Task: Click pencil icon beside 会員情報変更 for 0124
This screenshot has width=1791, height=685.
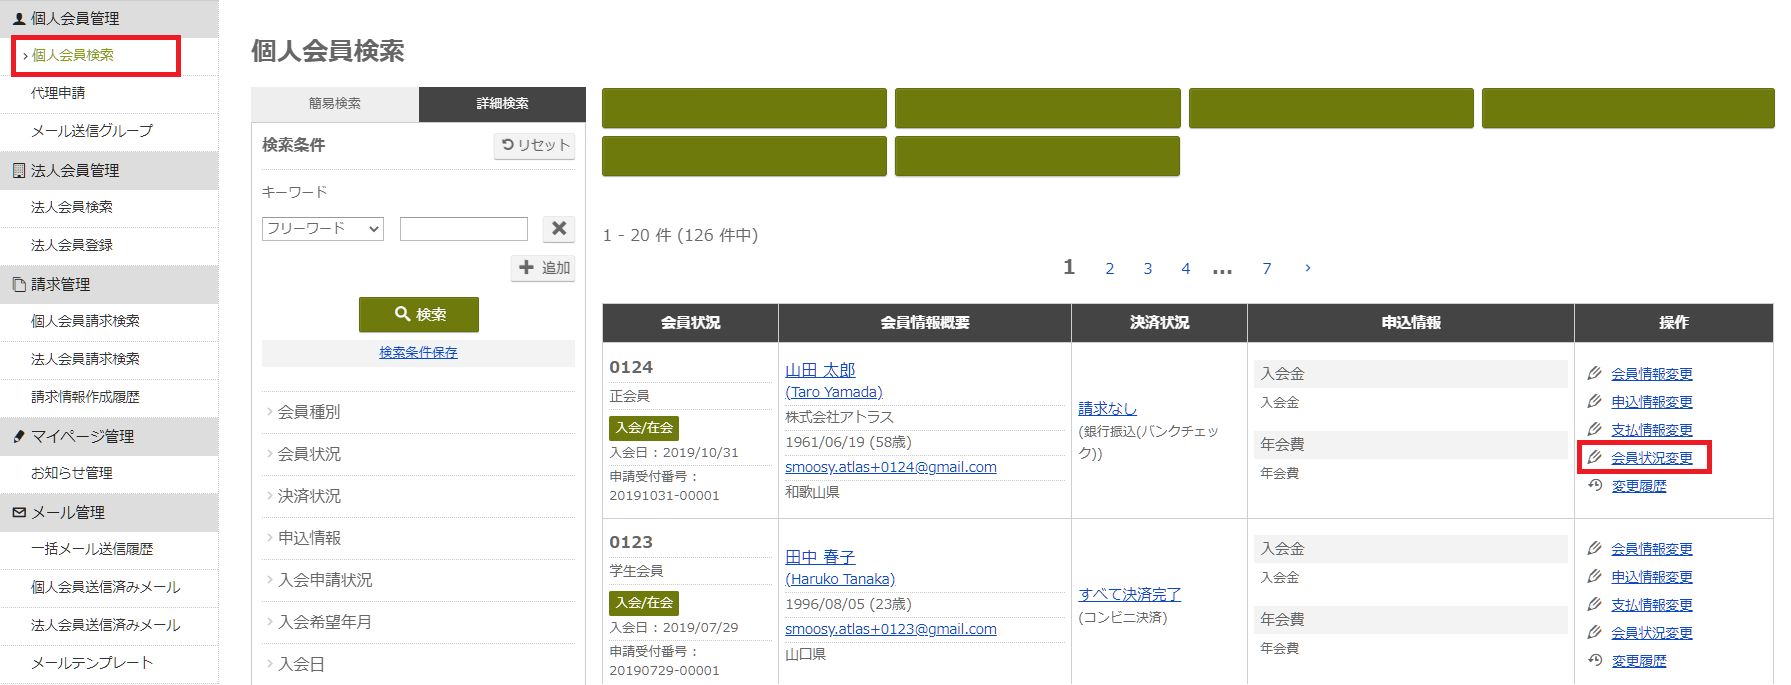Action: [x=1595, y=373]
